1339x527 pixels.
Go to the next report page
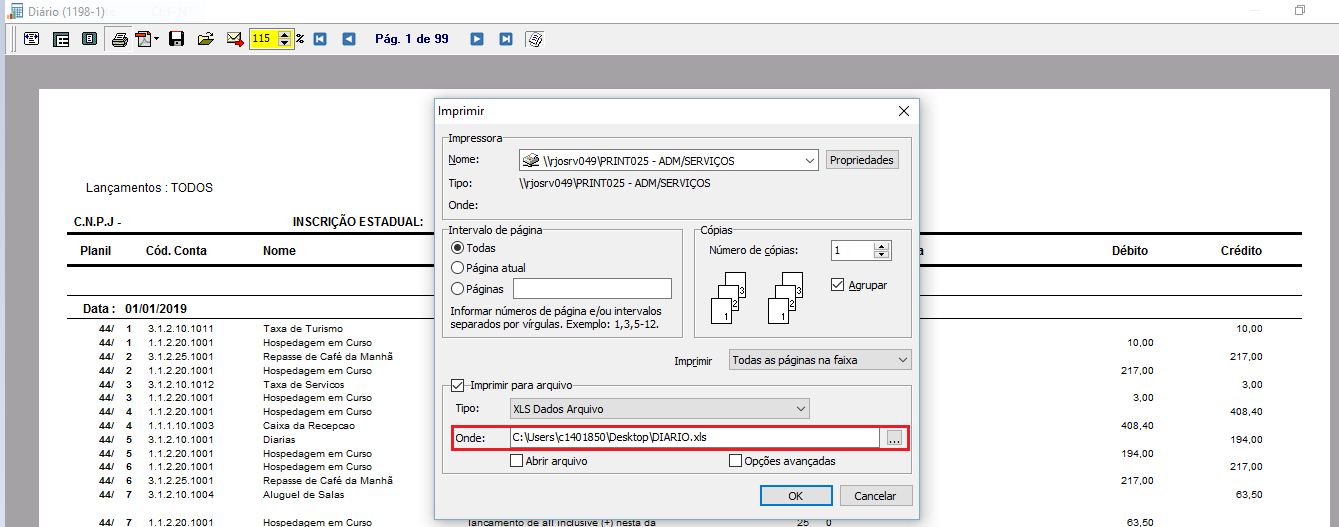coord(477,39)
